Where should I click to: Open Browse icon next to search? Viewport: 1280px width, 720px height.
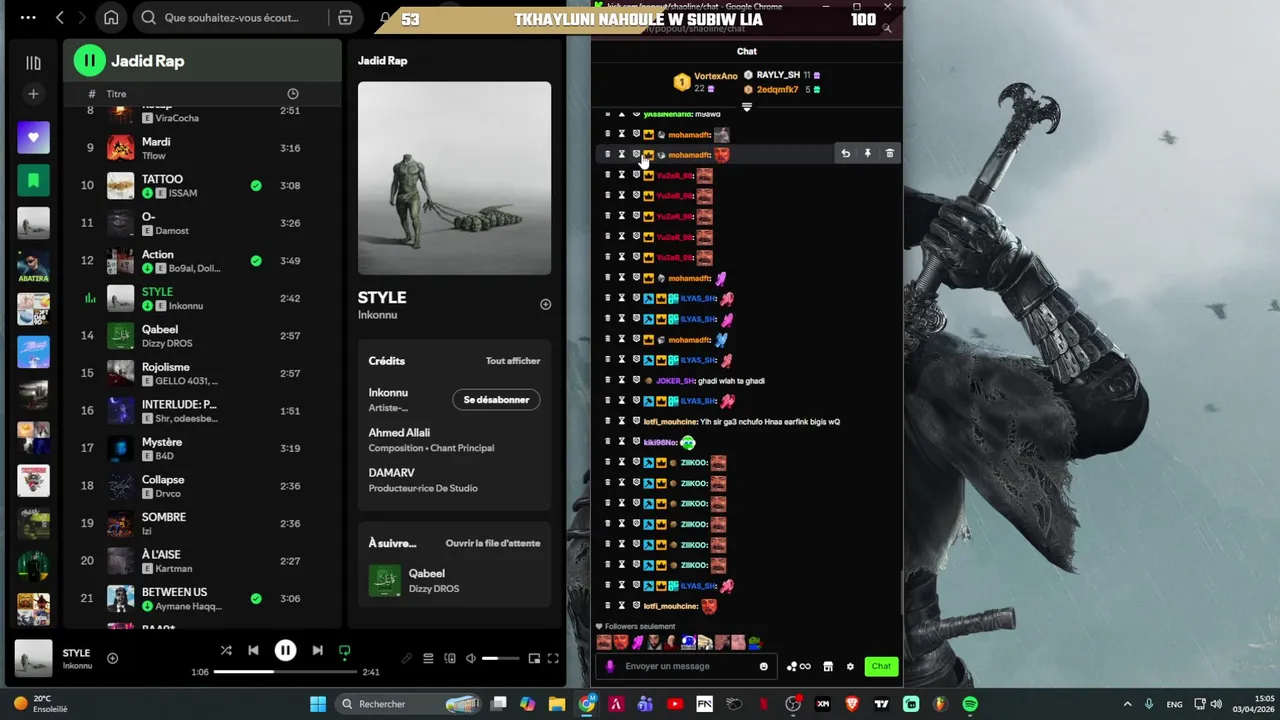(x=345, y=18)
